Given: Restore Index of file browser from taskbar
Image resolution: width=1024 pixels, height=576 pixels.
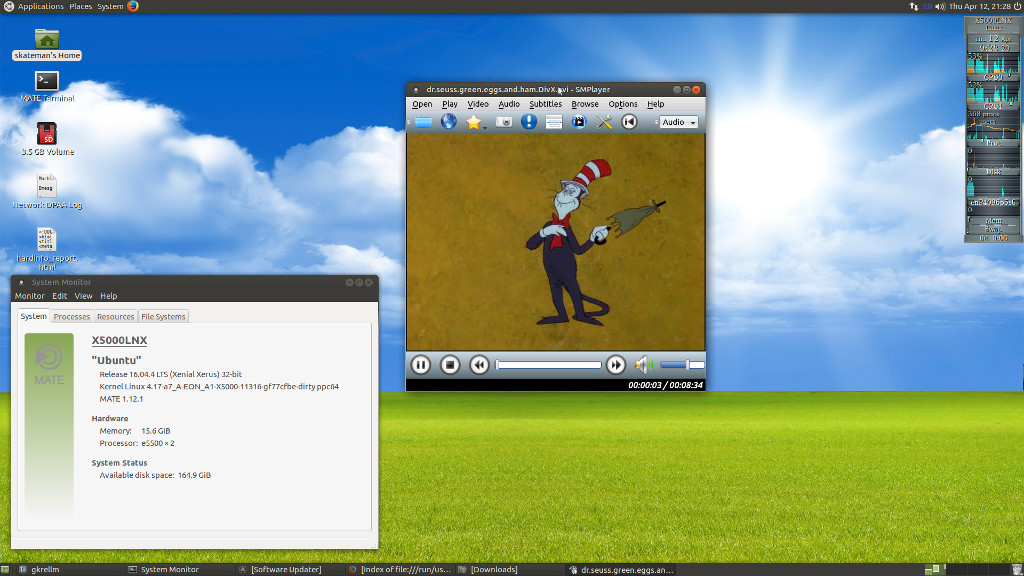Looking at the screenshot, I should click(x=398, y=569).
